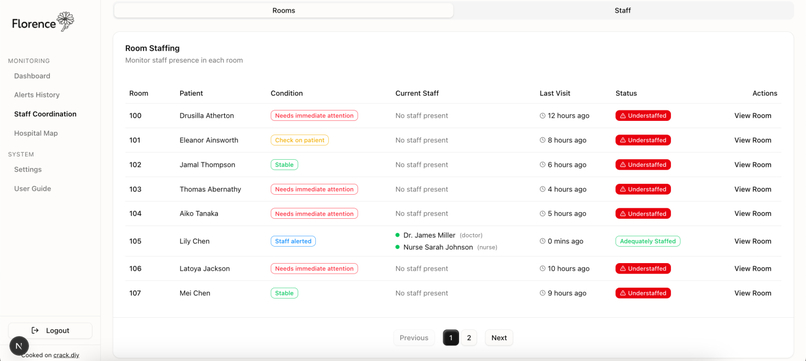Click Nurse Sarah Johnson staff name
Screen dimensions: 806x361
438,247
